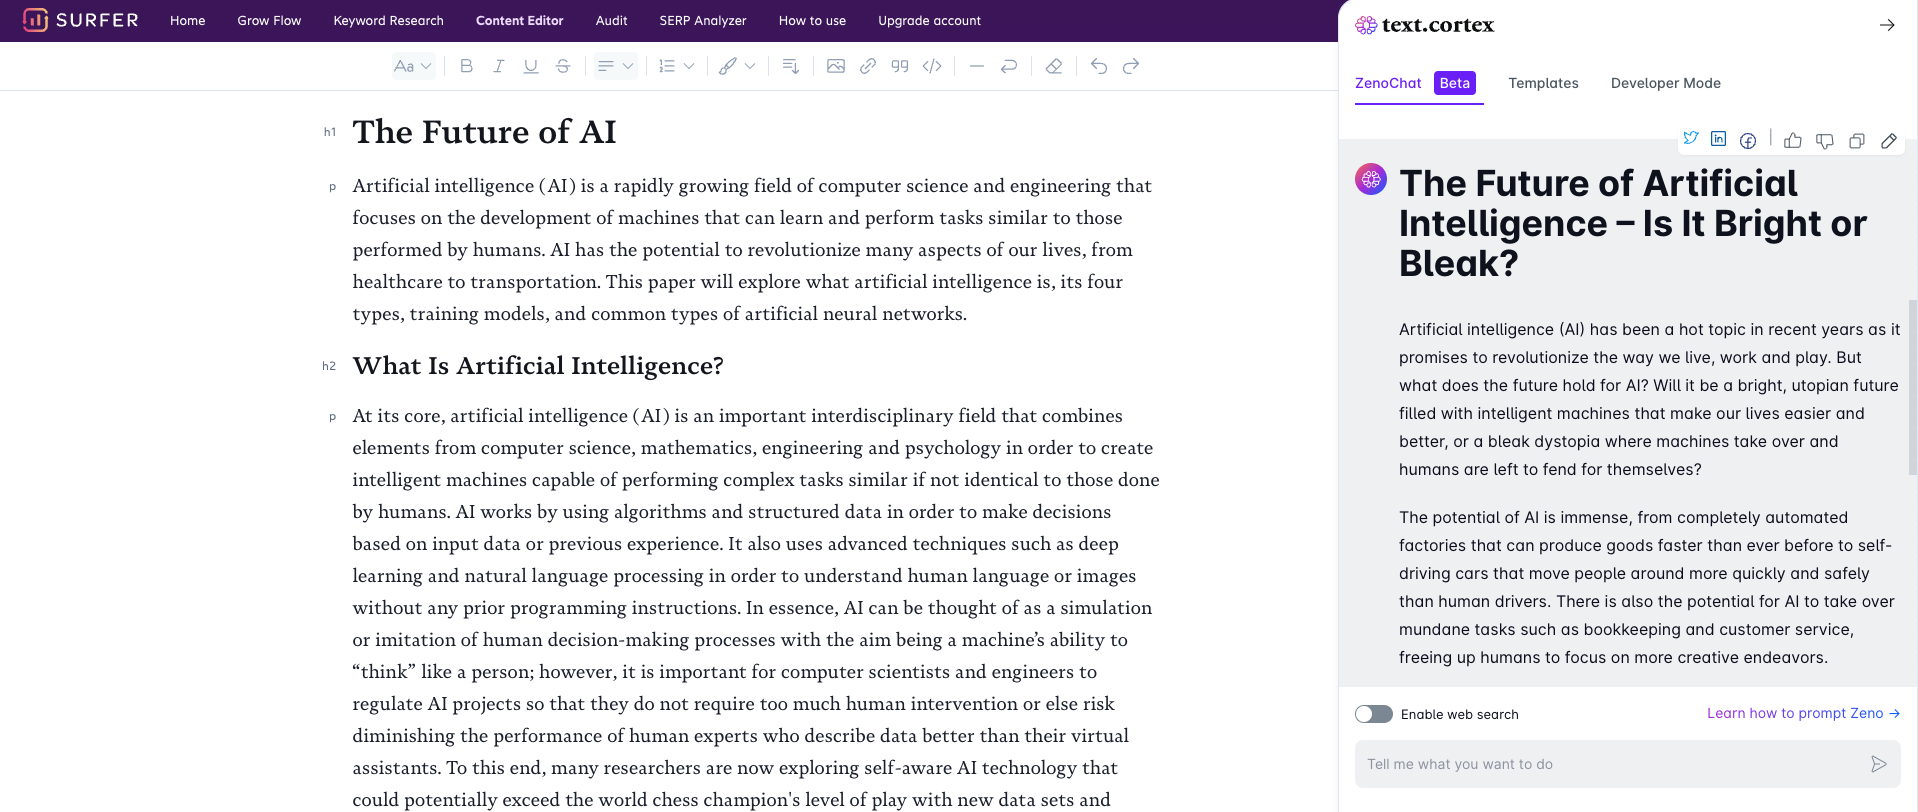Redo the last edit

tap(1131, 66)
